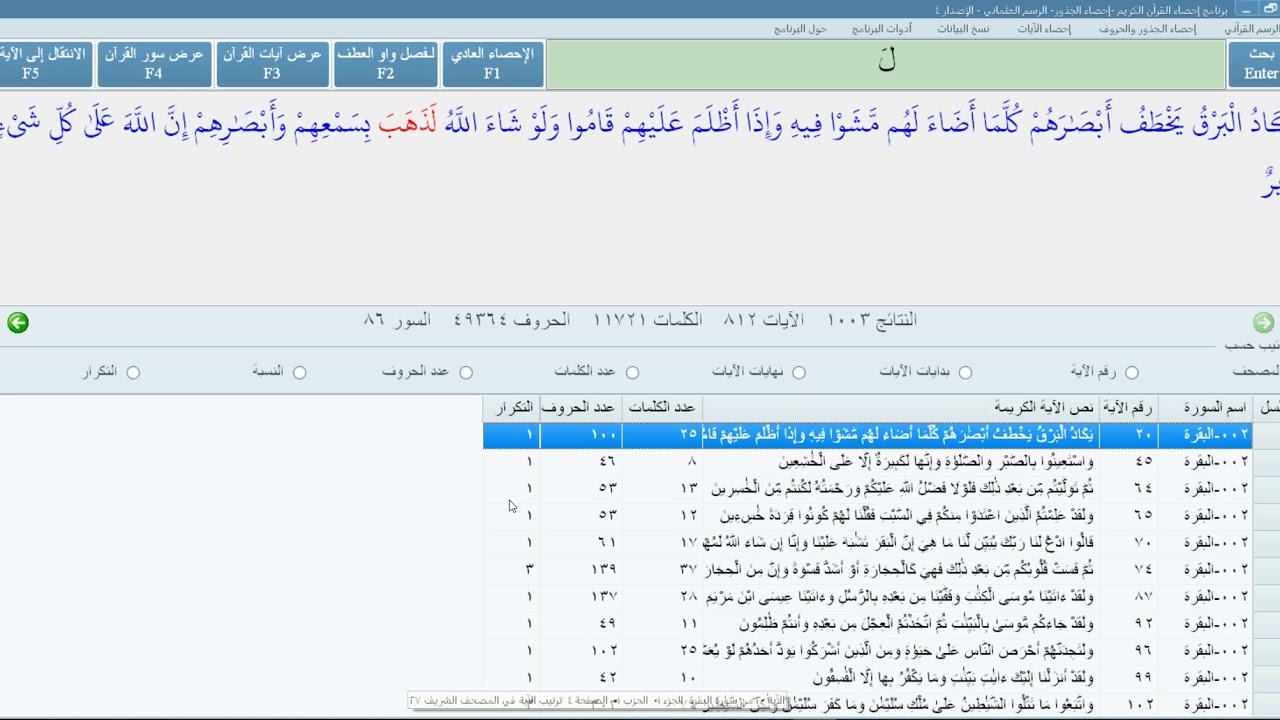Select the table row for verse ٤٥

[867, 462]
